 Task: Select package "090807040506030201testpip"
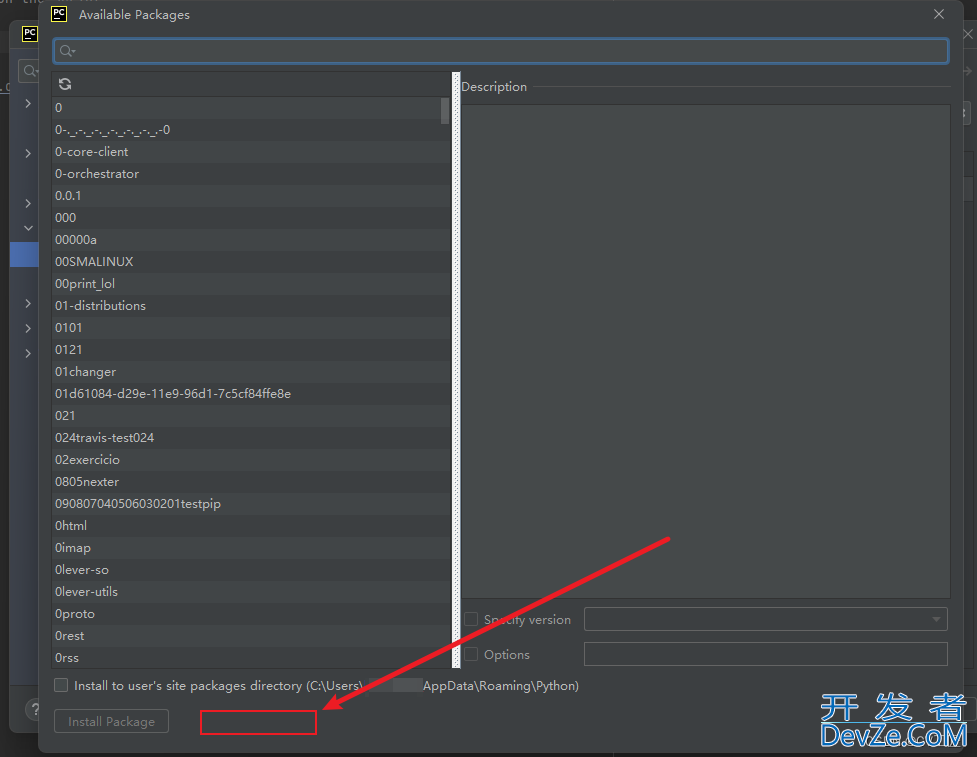tap(250, 504)
